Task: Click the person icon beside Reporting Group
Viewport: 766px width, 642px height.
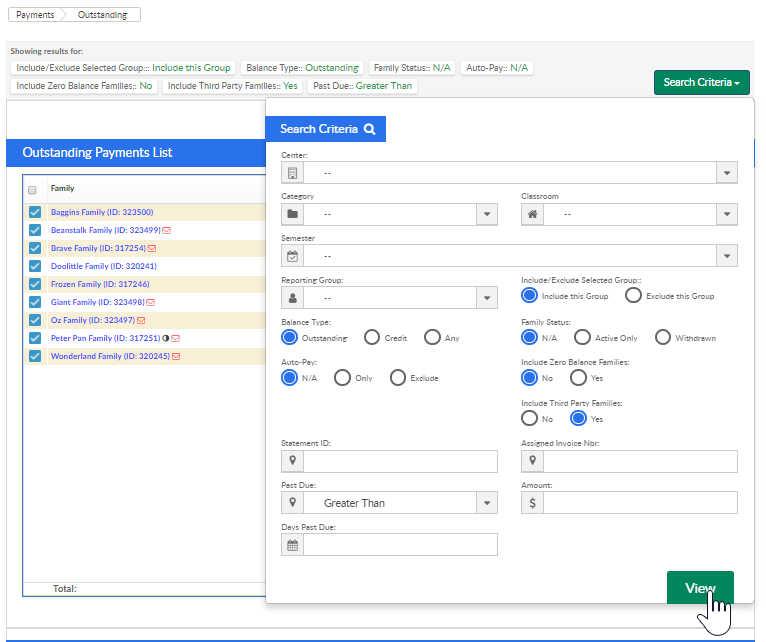Action: (292, 298)
